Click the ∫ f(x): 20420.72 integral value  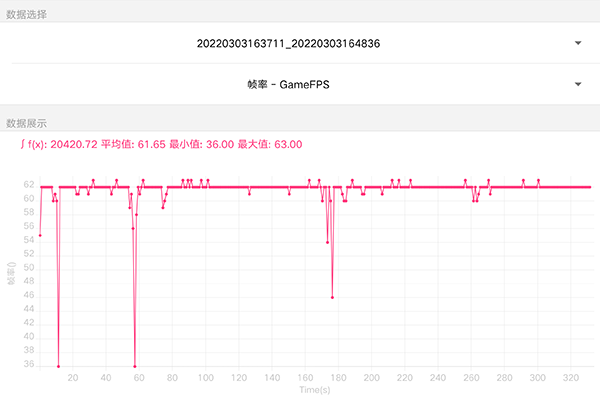click(x=59, y=145)
